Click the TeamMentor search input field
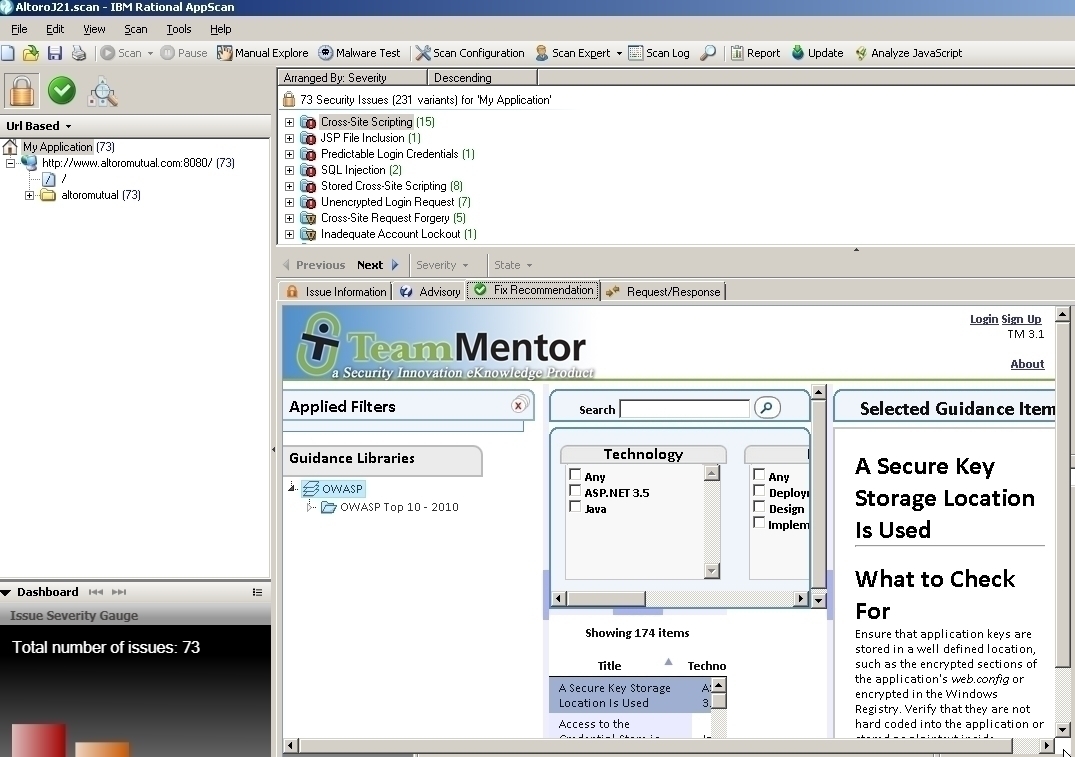1075x757 pixels. click(x=684, y=409)
